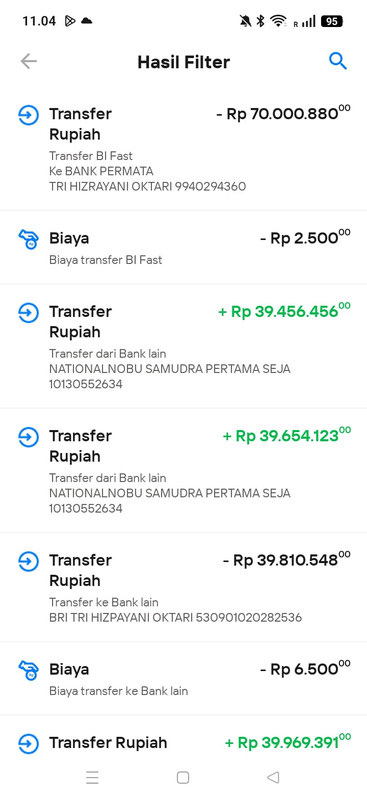Tap the transfer icon beside the Rp 39.810.548 entry
This screenshot has height=800, width=367.
29,562
